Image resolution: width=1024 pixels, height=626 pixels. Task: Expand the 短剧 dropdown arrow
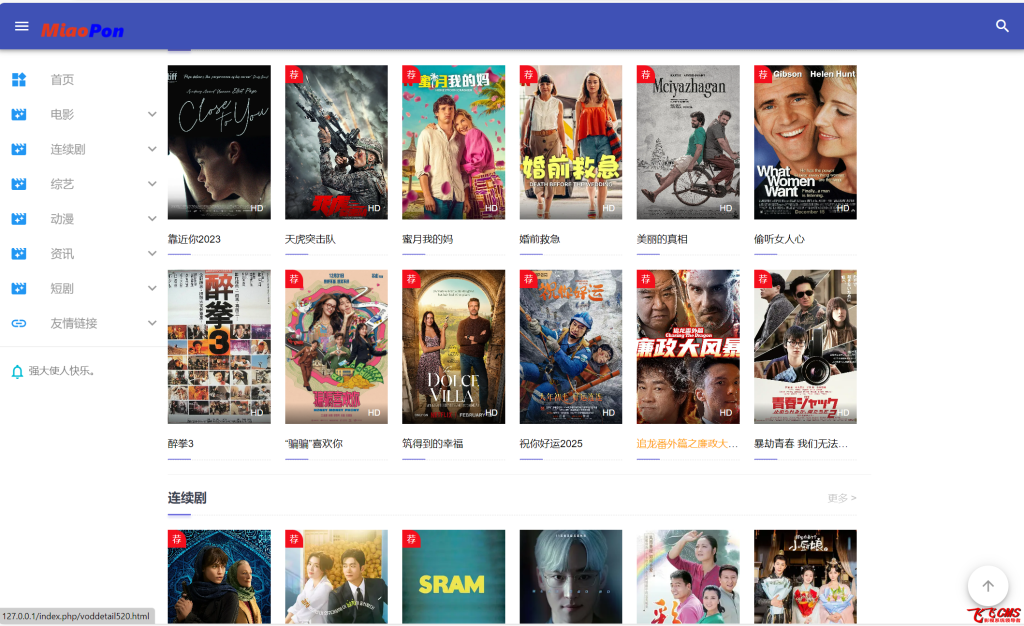pyautogui.click(x=152, y=288)
